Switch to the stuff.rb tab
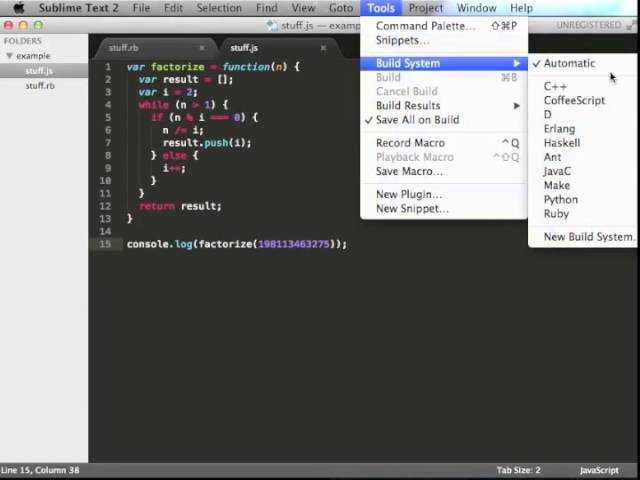640x480 pixels. [x=125, y=48]
